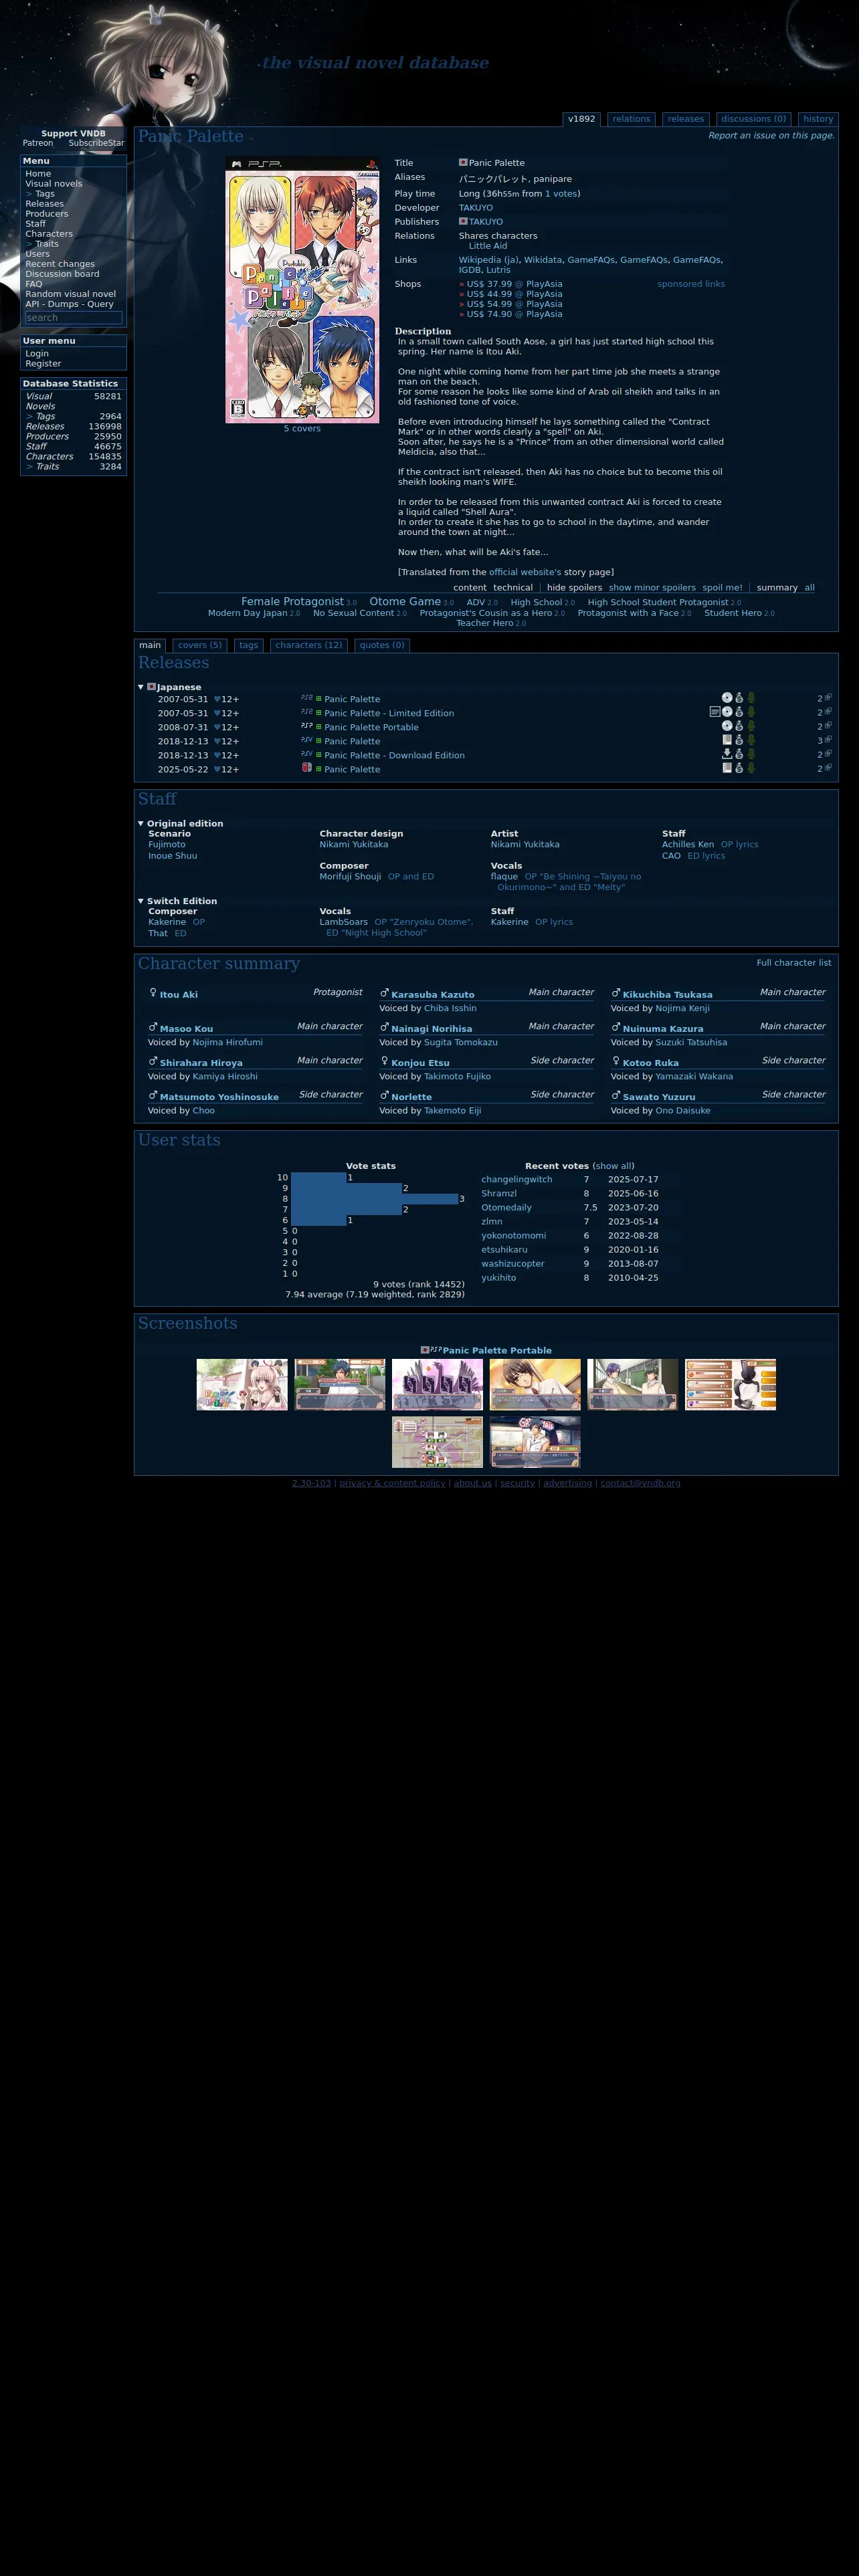
Task: Open the Wikipedia (ja) link
Action: click(x=488, y=259)
